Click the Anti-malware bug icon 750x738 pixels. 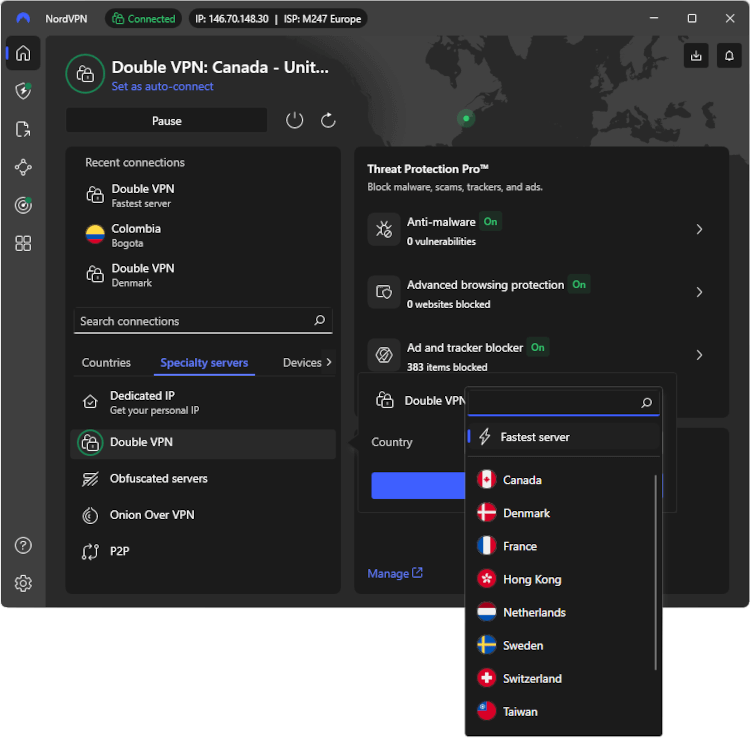pos(384,229)
